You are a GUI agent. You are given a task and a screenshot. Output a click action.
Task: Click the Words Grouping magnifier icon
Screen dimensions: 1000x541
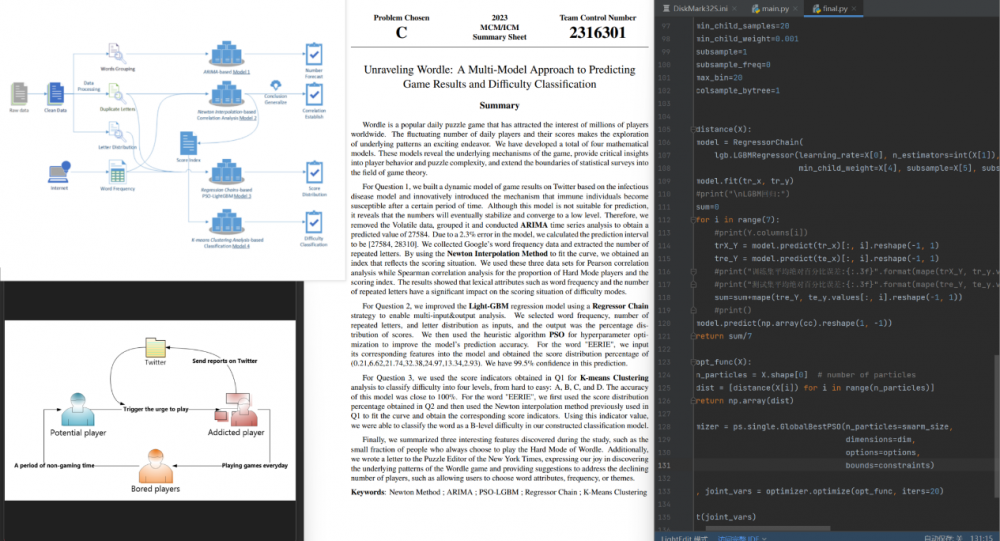[x=115, y=53]
